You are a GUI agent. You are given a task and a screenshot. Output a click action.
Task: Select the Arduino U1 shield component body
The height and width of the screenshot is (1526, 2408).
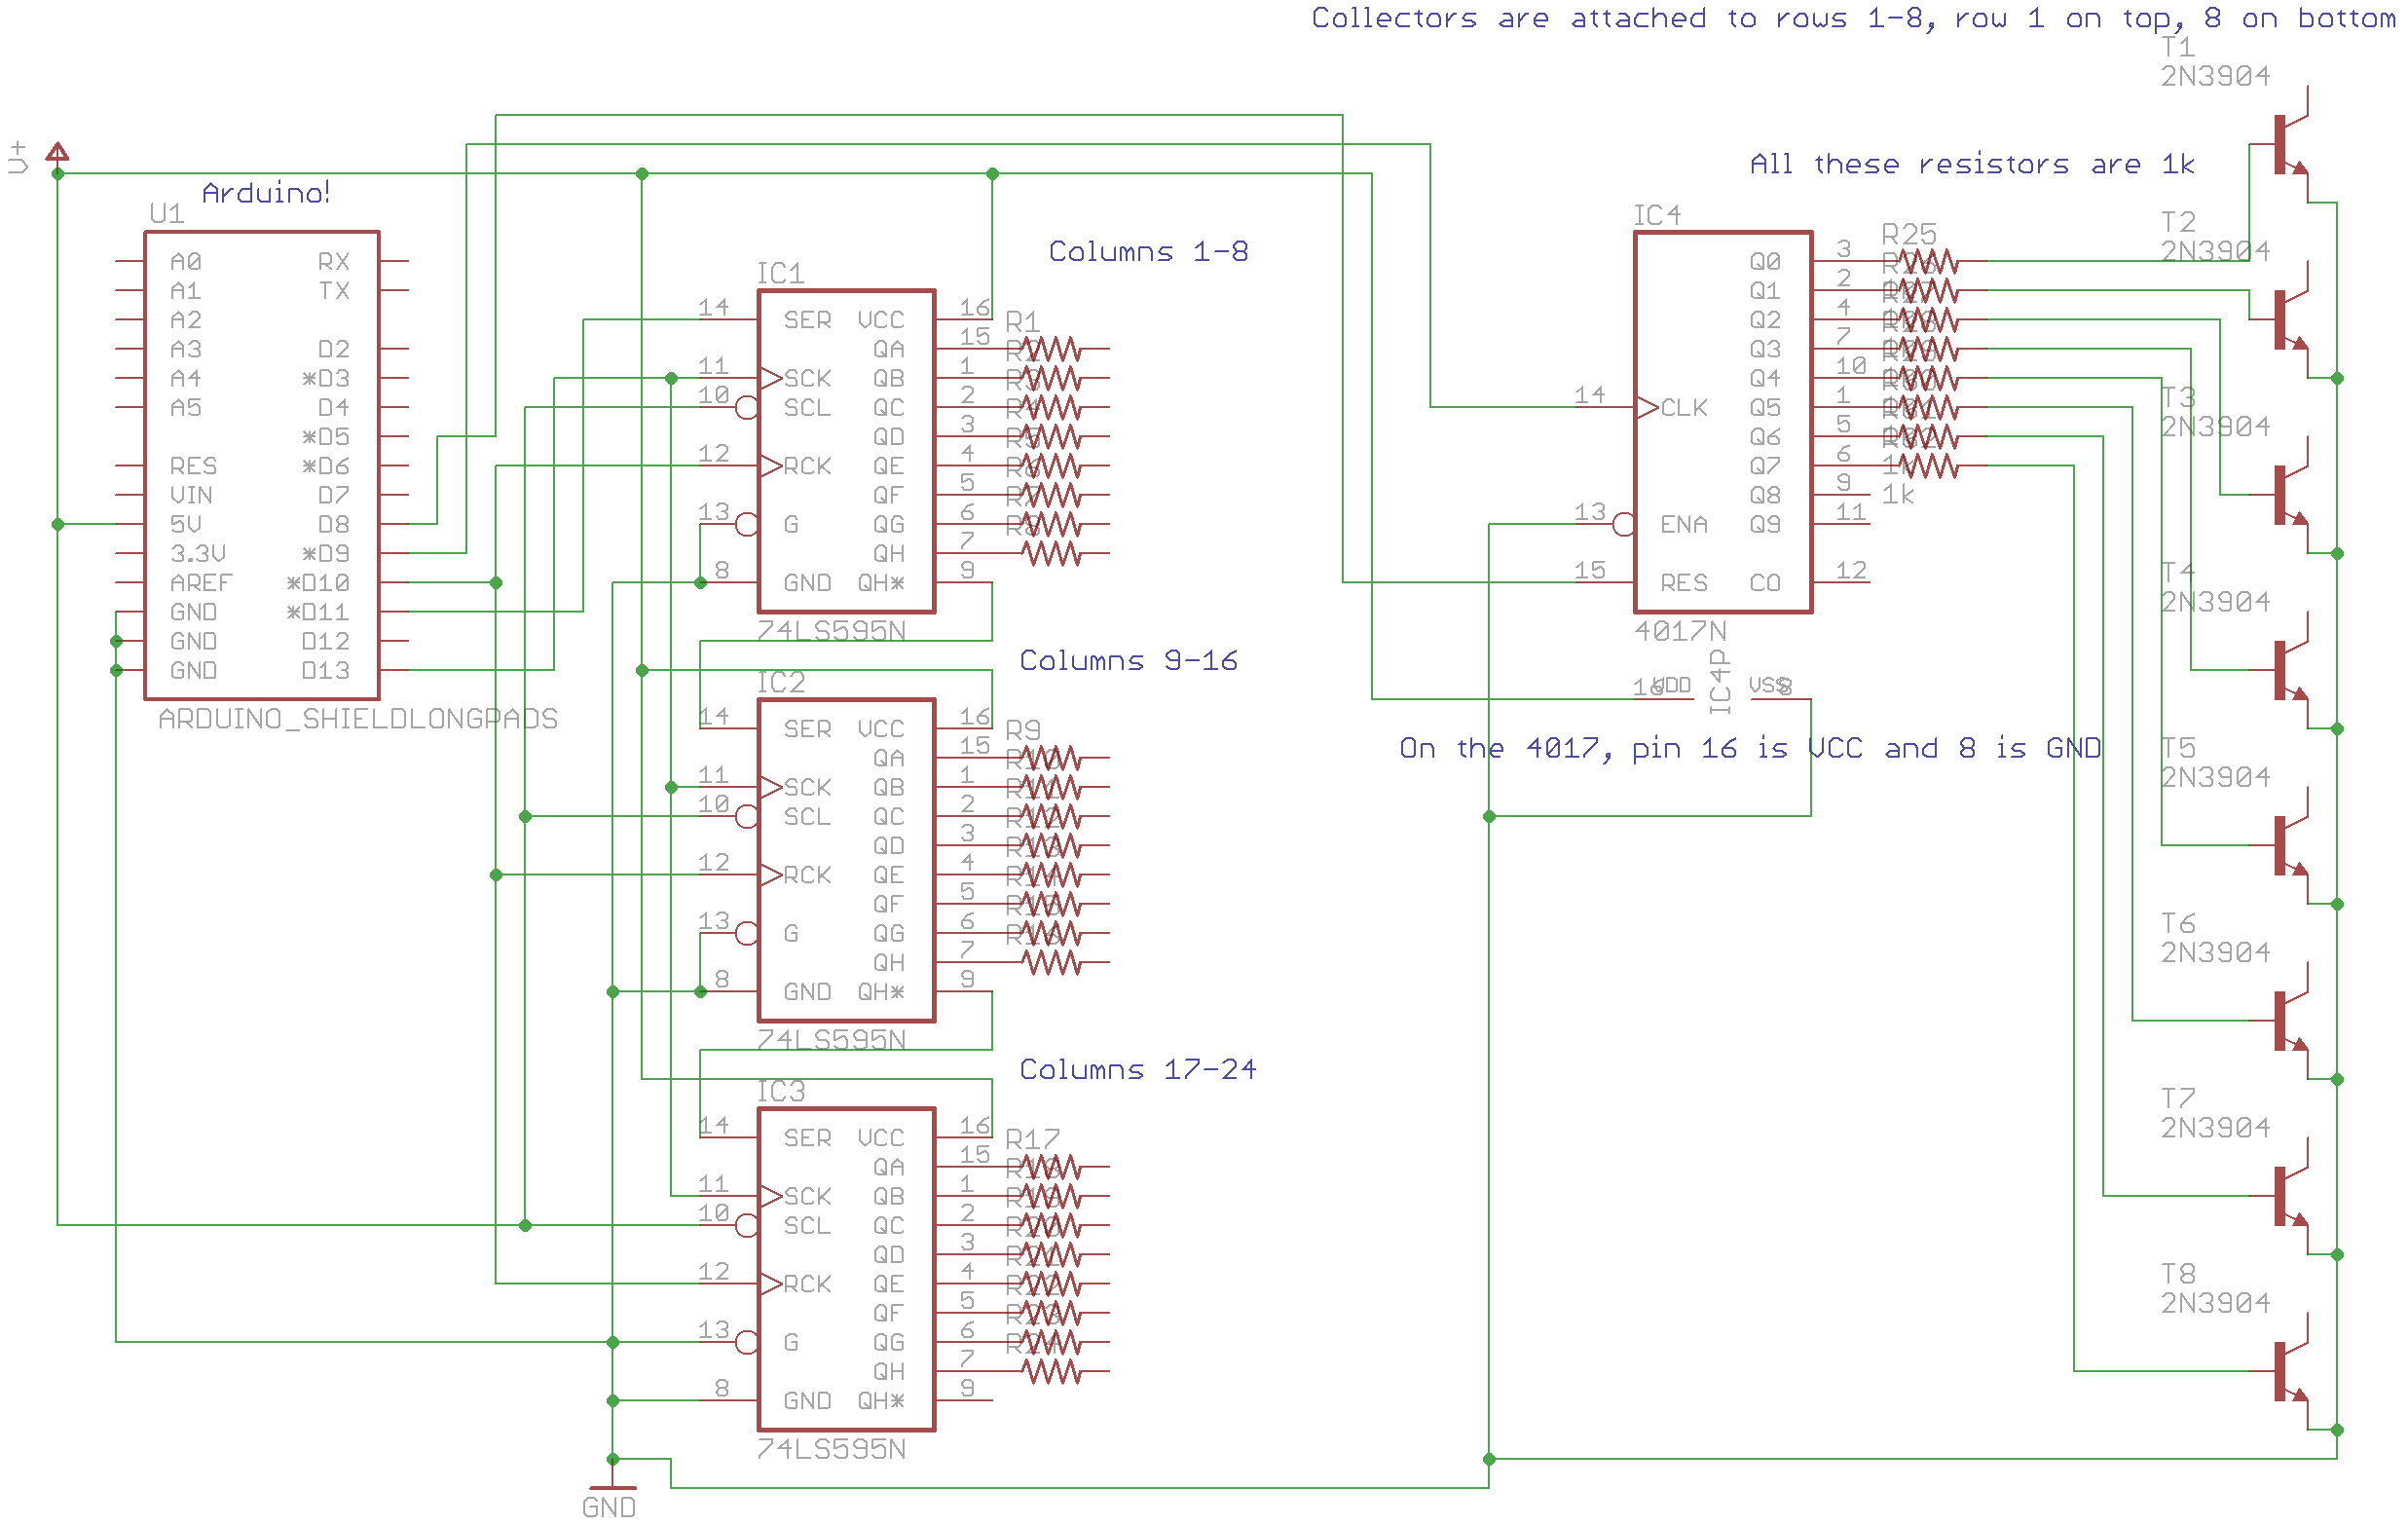261,465
